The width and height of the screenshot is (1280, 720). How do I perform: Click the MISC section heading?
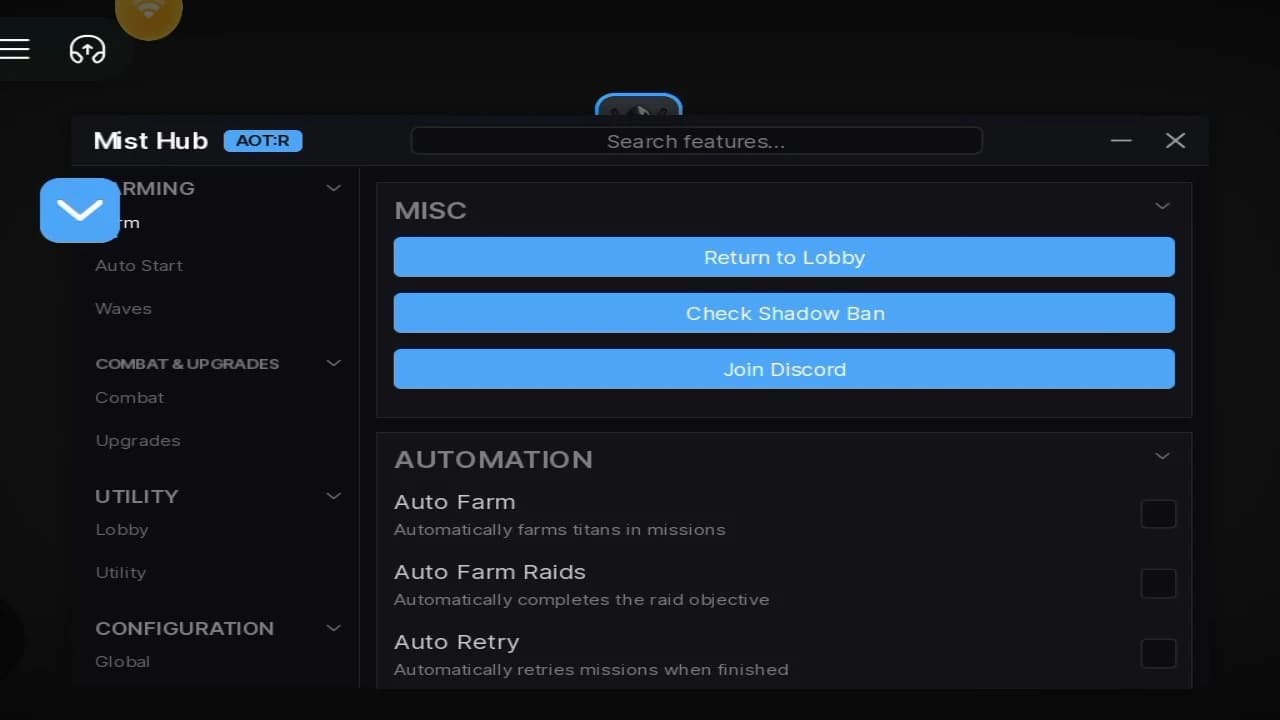(x=431, y=210)
